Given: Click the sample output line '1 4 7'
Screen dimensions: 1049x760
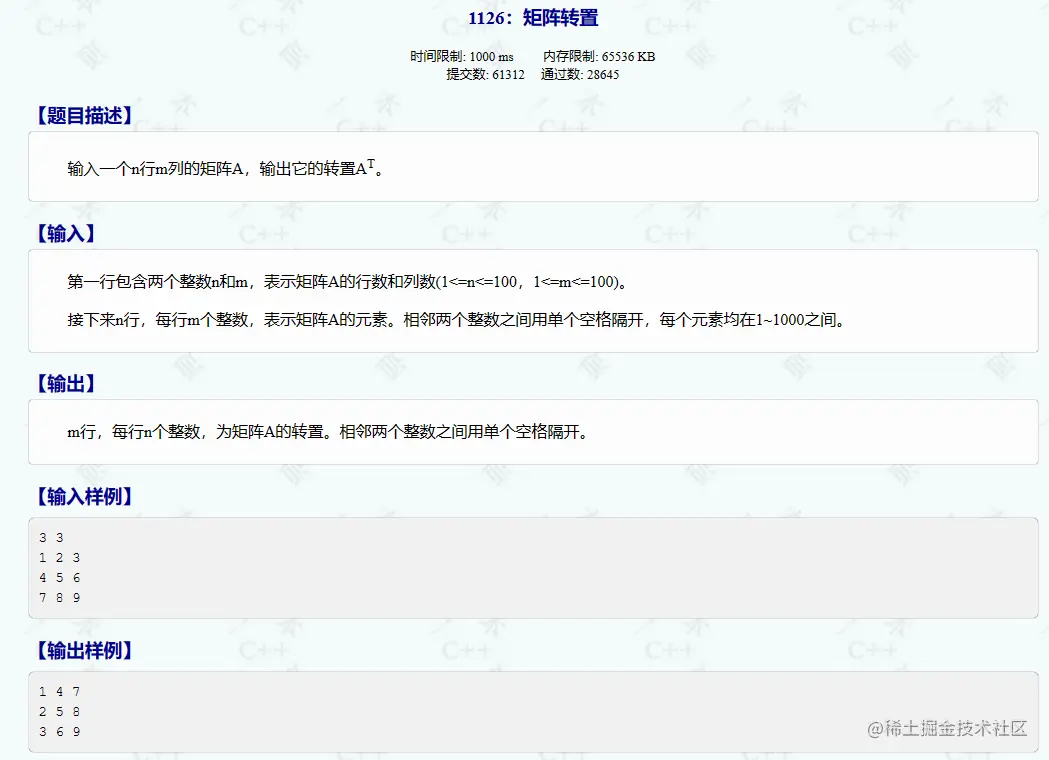Looking at the screenshot, I should (60, 692).
